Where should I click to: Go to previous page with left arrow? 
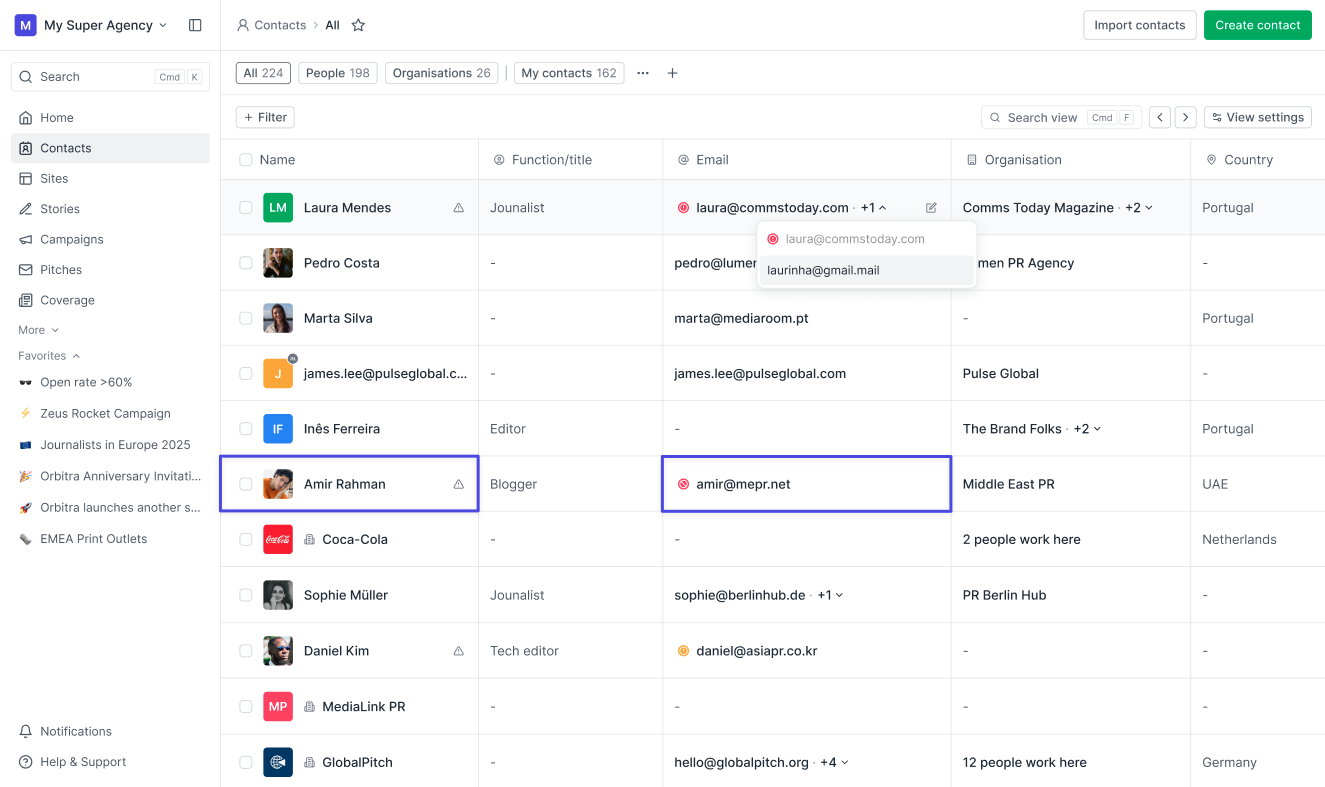click(x=1159, y=117)
